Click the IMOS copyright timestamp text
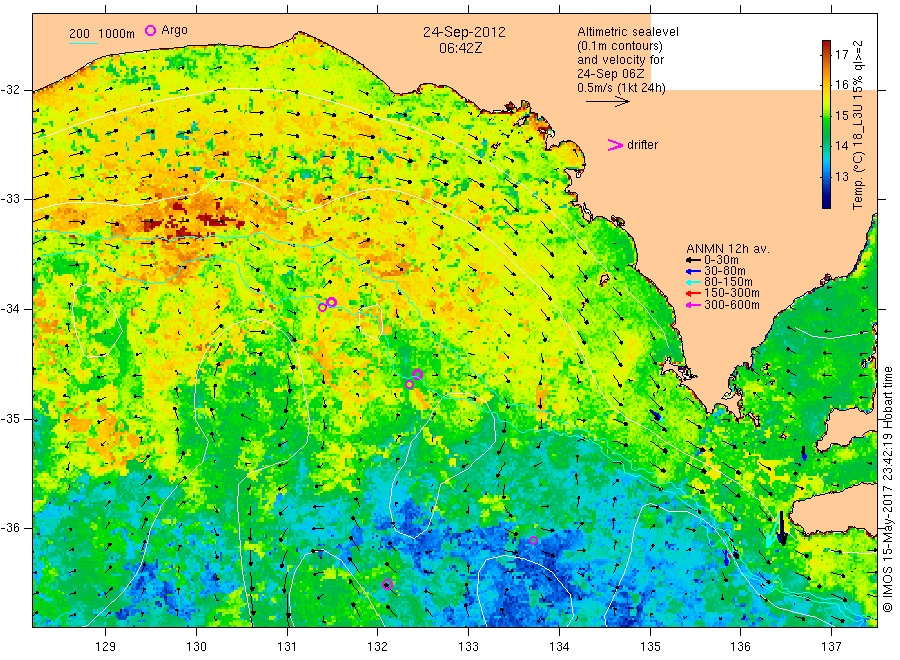Viewport: 900px width, 660px height. tap(887, 489)
